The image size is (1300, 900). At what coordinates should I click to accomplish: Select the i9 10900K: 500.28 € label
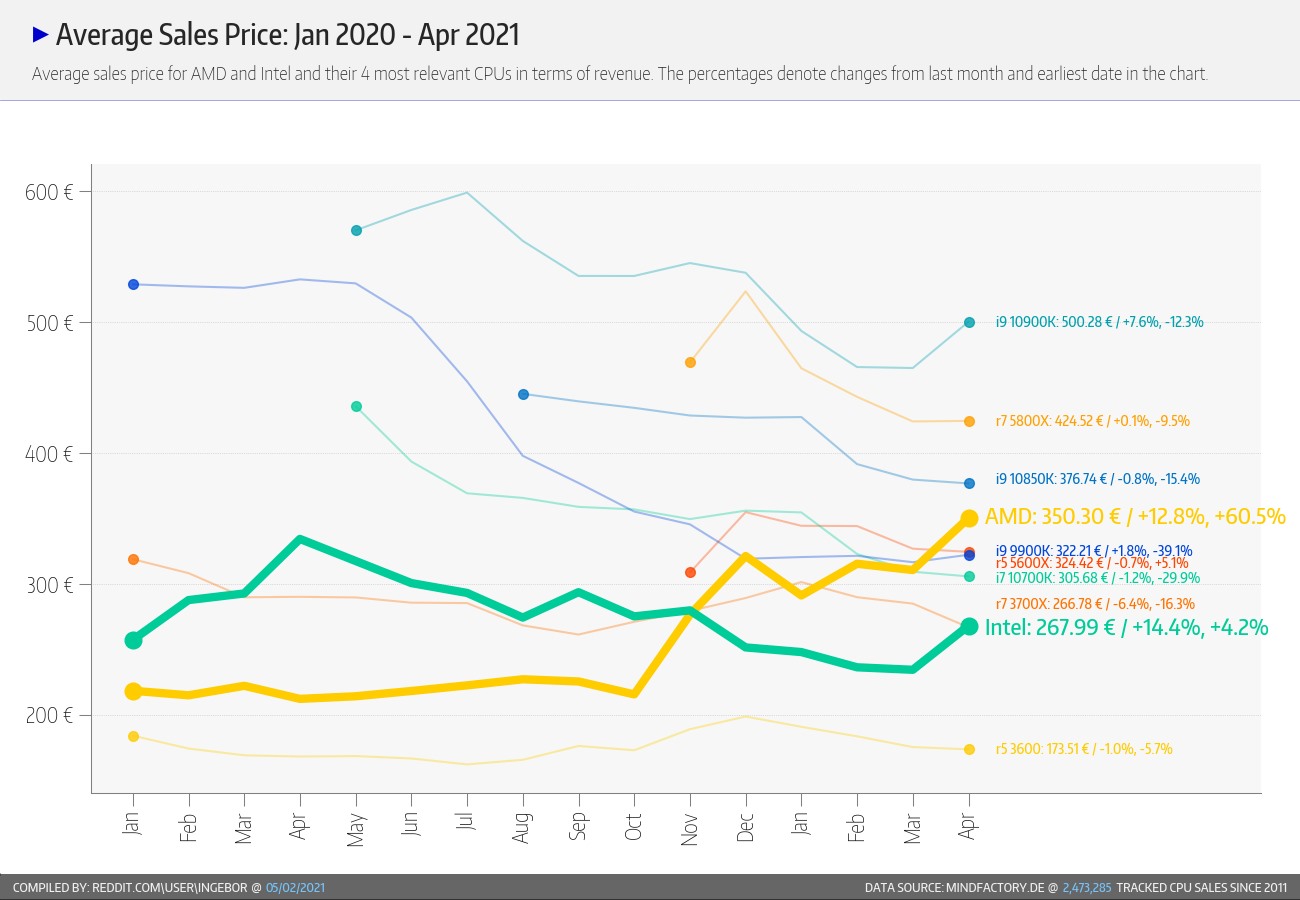[1099, 323]
